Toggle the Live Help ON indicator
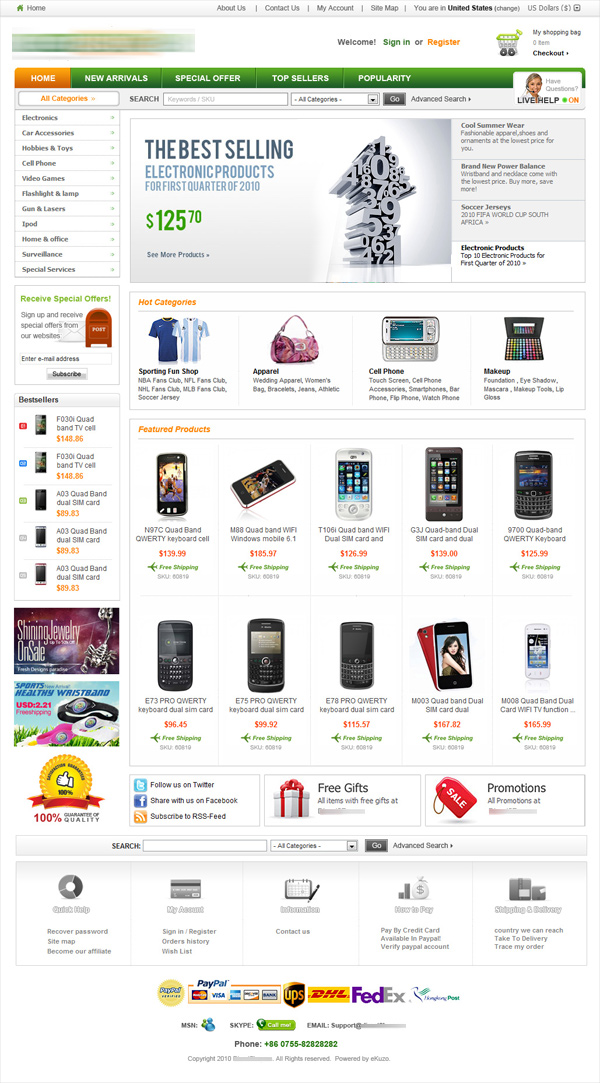This screenshot has width=600, height=1083. tap(570, 100)
